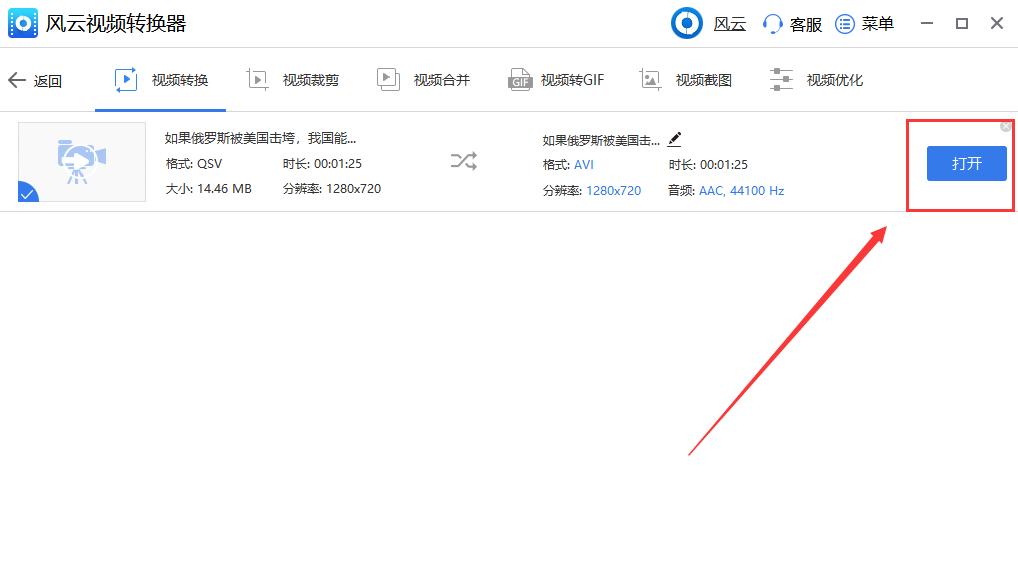The height and width of the screenshot is (570, 1018).
Task: Maximize the converter window
Action: 962,23
